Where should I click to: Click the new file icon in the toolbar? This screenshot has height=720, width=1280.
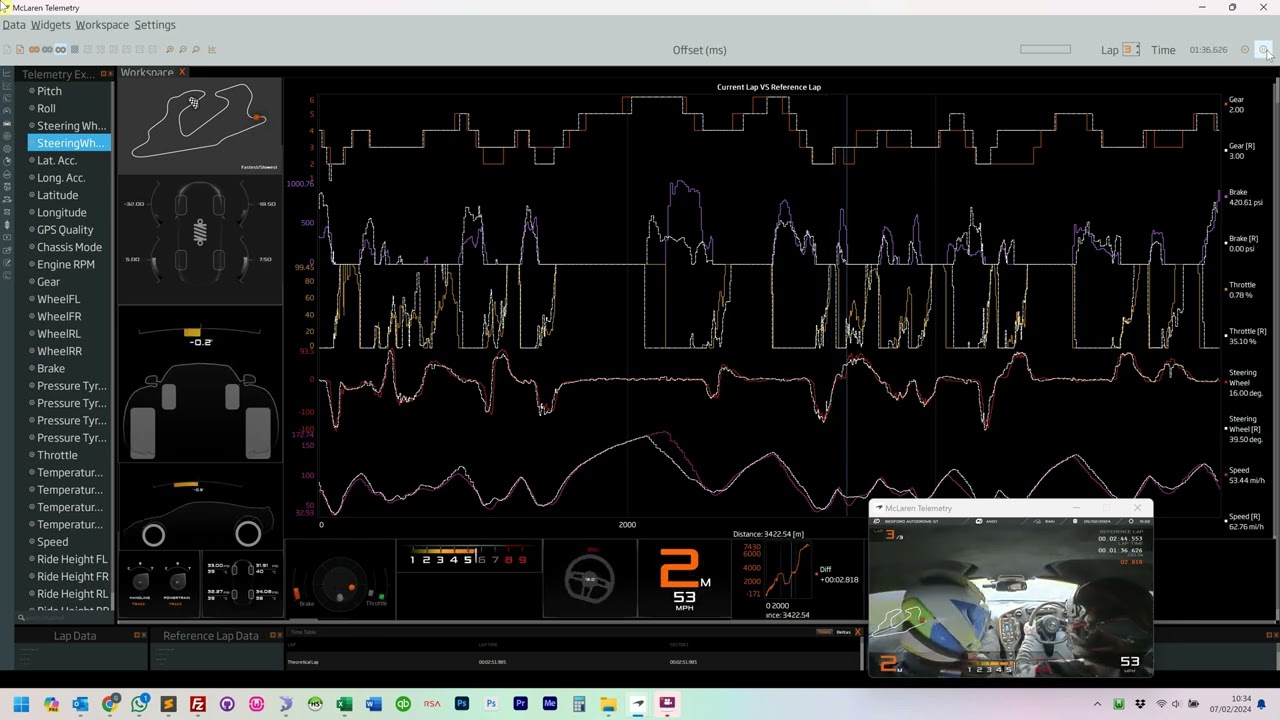point(7,49)
